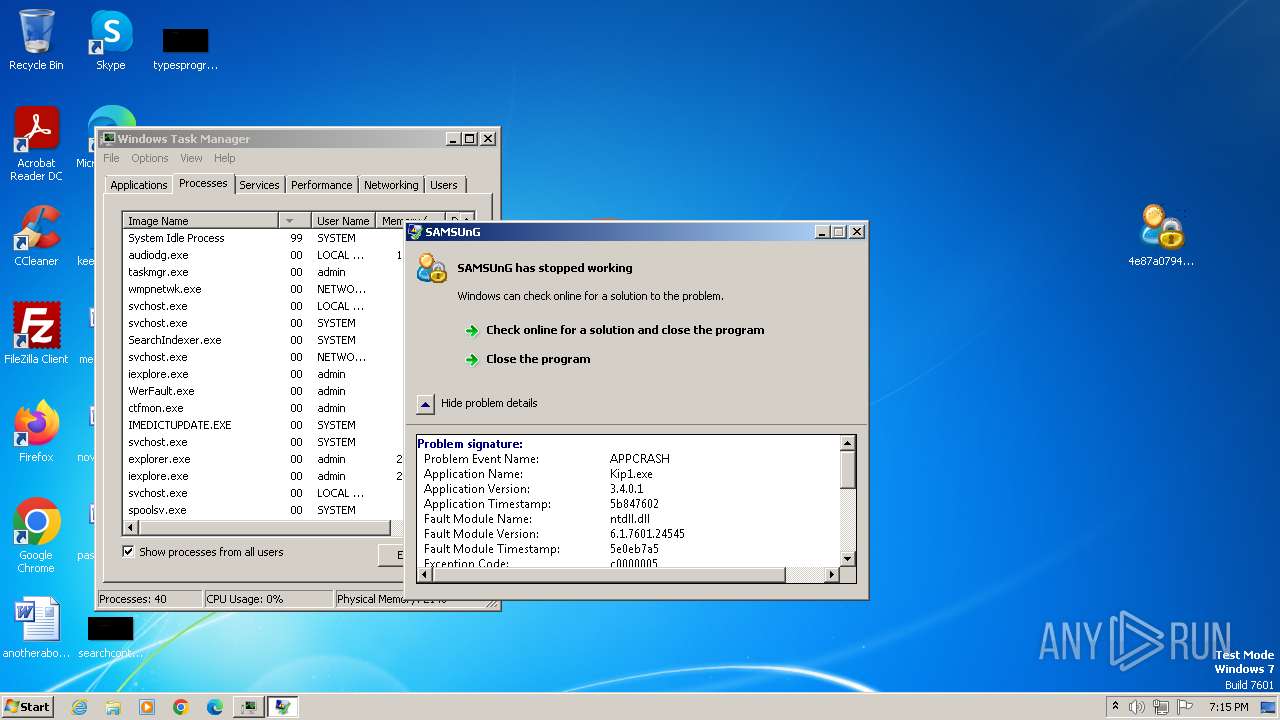Select the Processes tab
1280x720 pixels.
click(x=203, y=183)
